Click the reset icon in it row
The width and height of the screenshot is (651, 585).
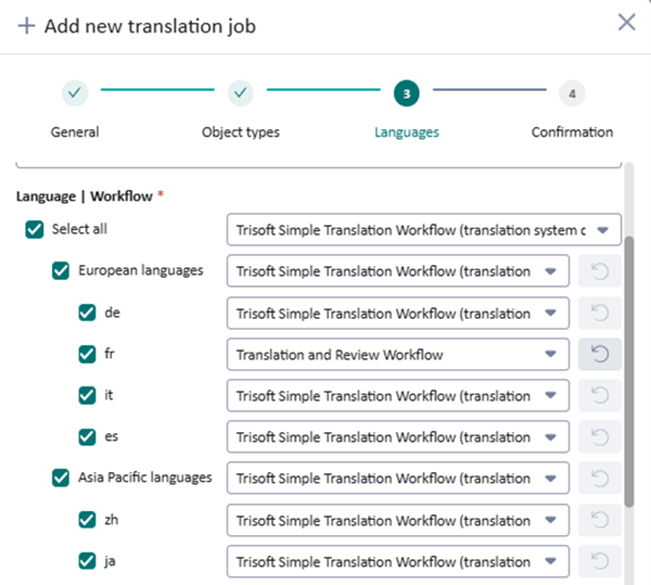(600, 396)
